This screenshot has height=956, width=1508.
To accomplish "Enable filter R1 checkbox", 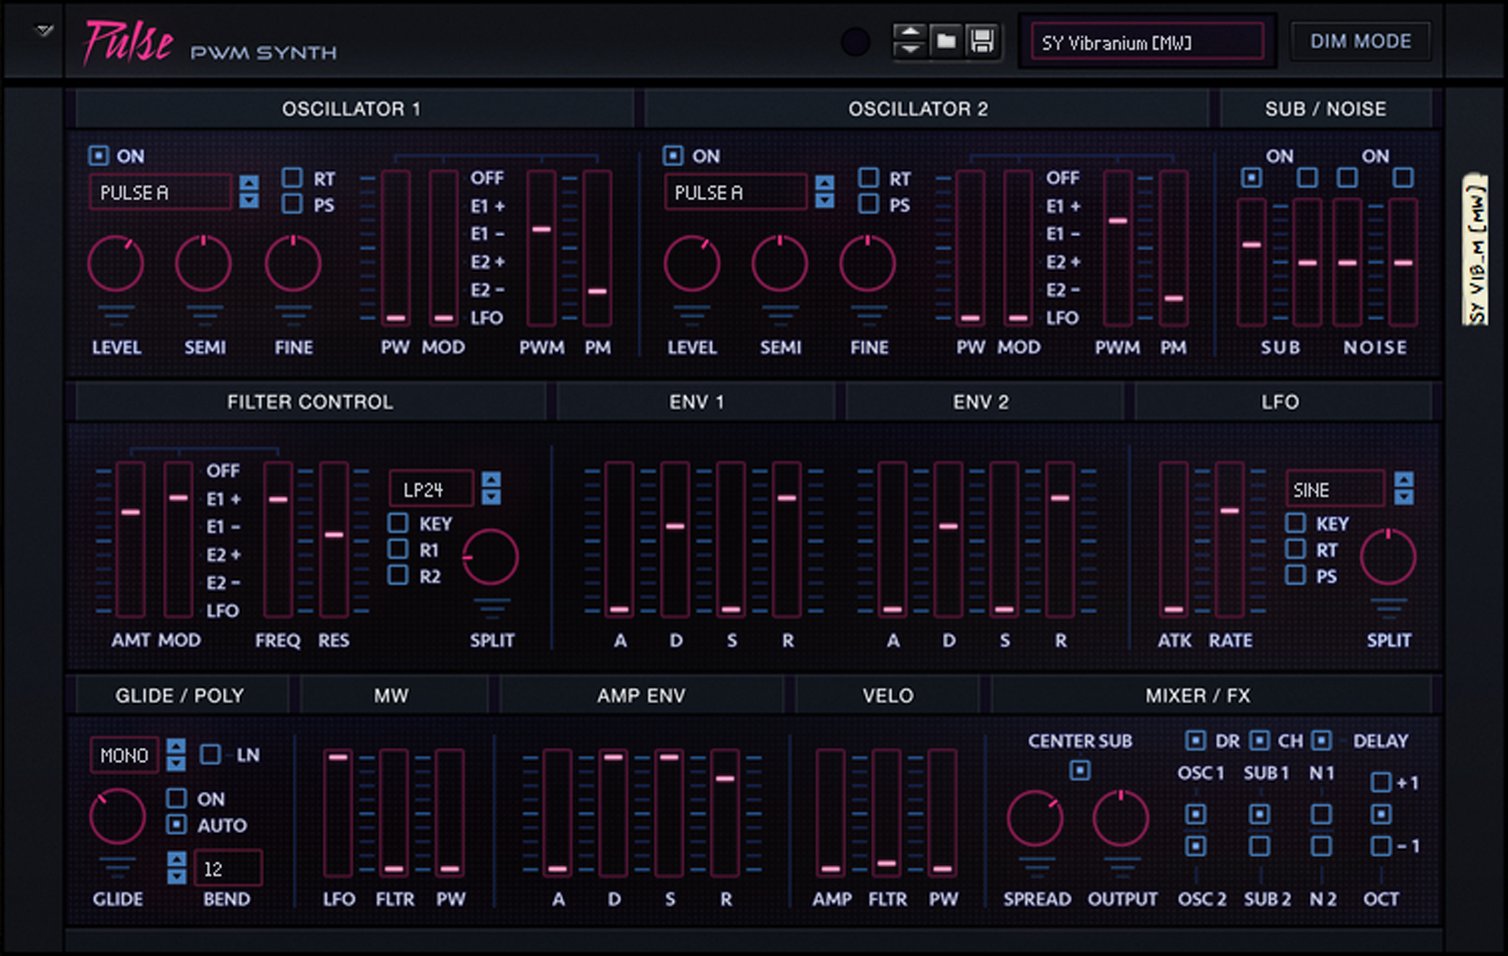I will pos(398,548).
